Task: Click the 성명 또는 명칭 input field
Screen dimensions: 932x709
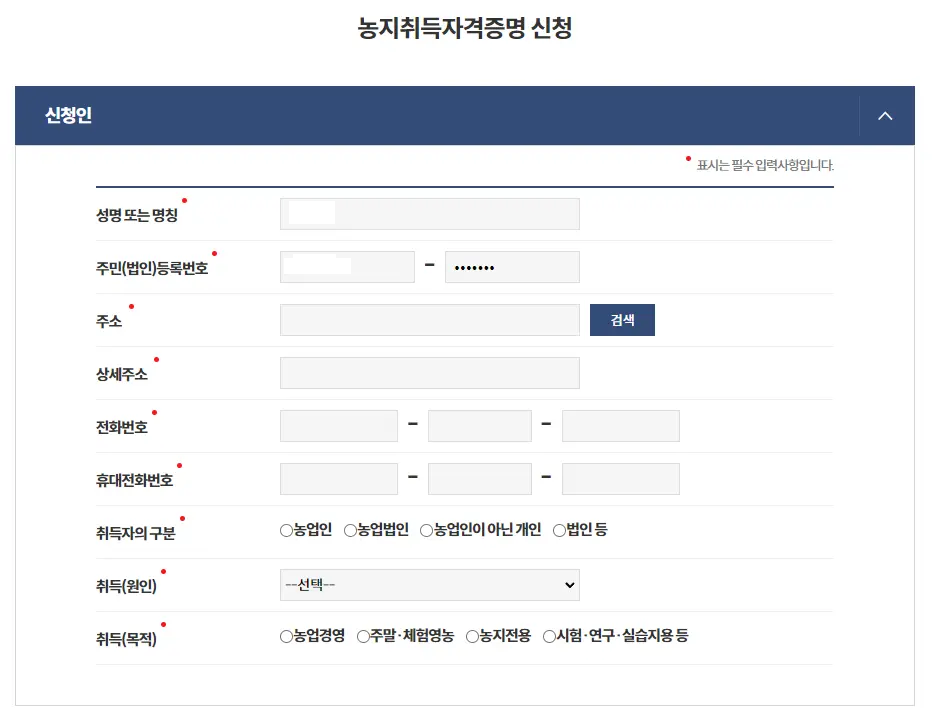Action: tap(429, 213)
